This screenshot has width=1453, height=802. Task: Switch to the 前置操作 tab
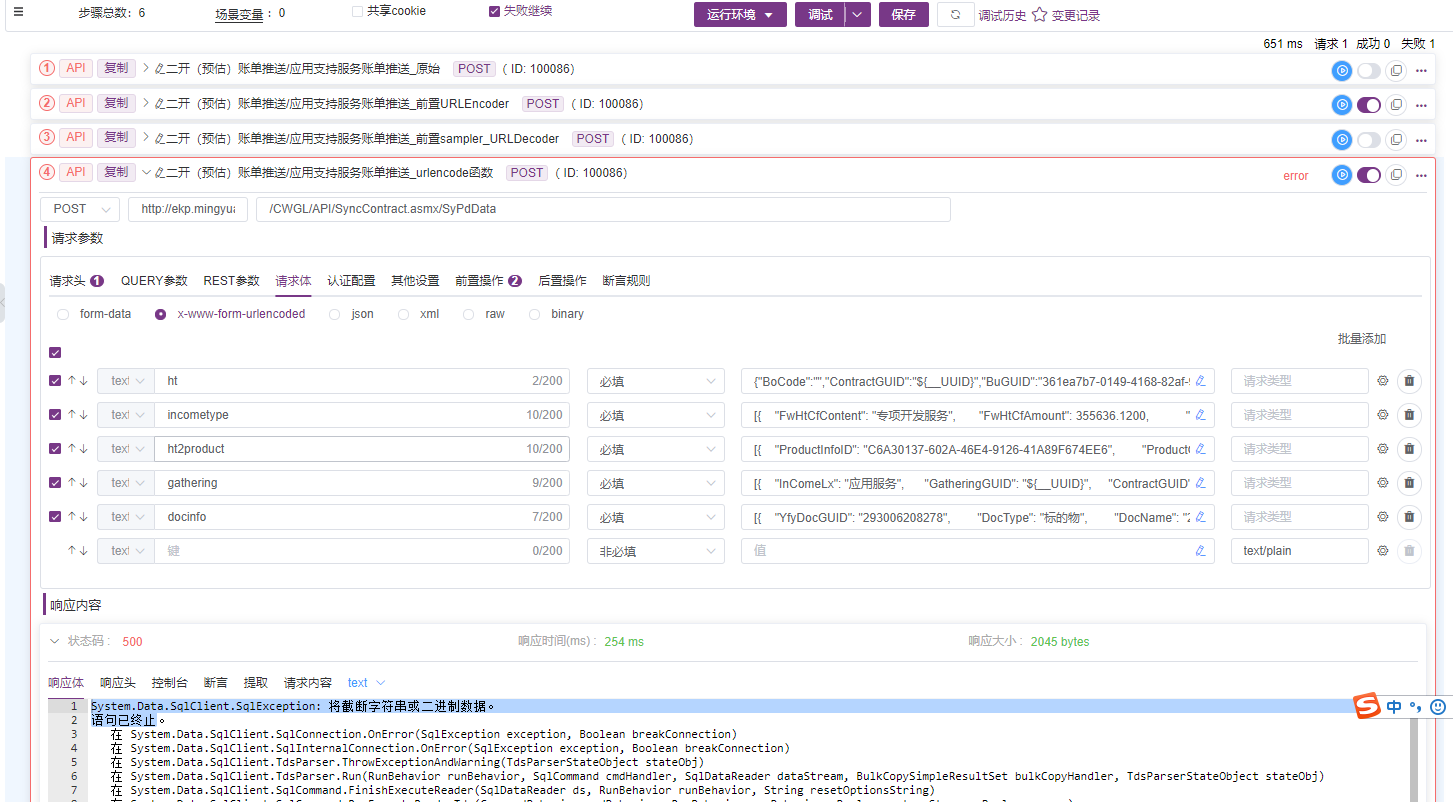[488, 281]
